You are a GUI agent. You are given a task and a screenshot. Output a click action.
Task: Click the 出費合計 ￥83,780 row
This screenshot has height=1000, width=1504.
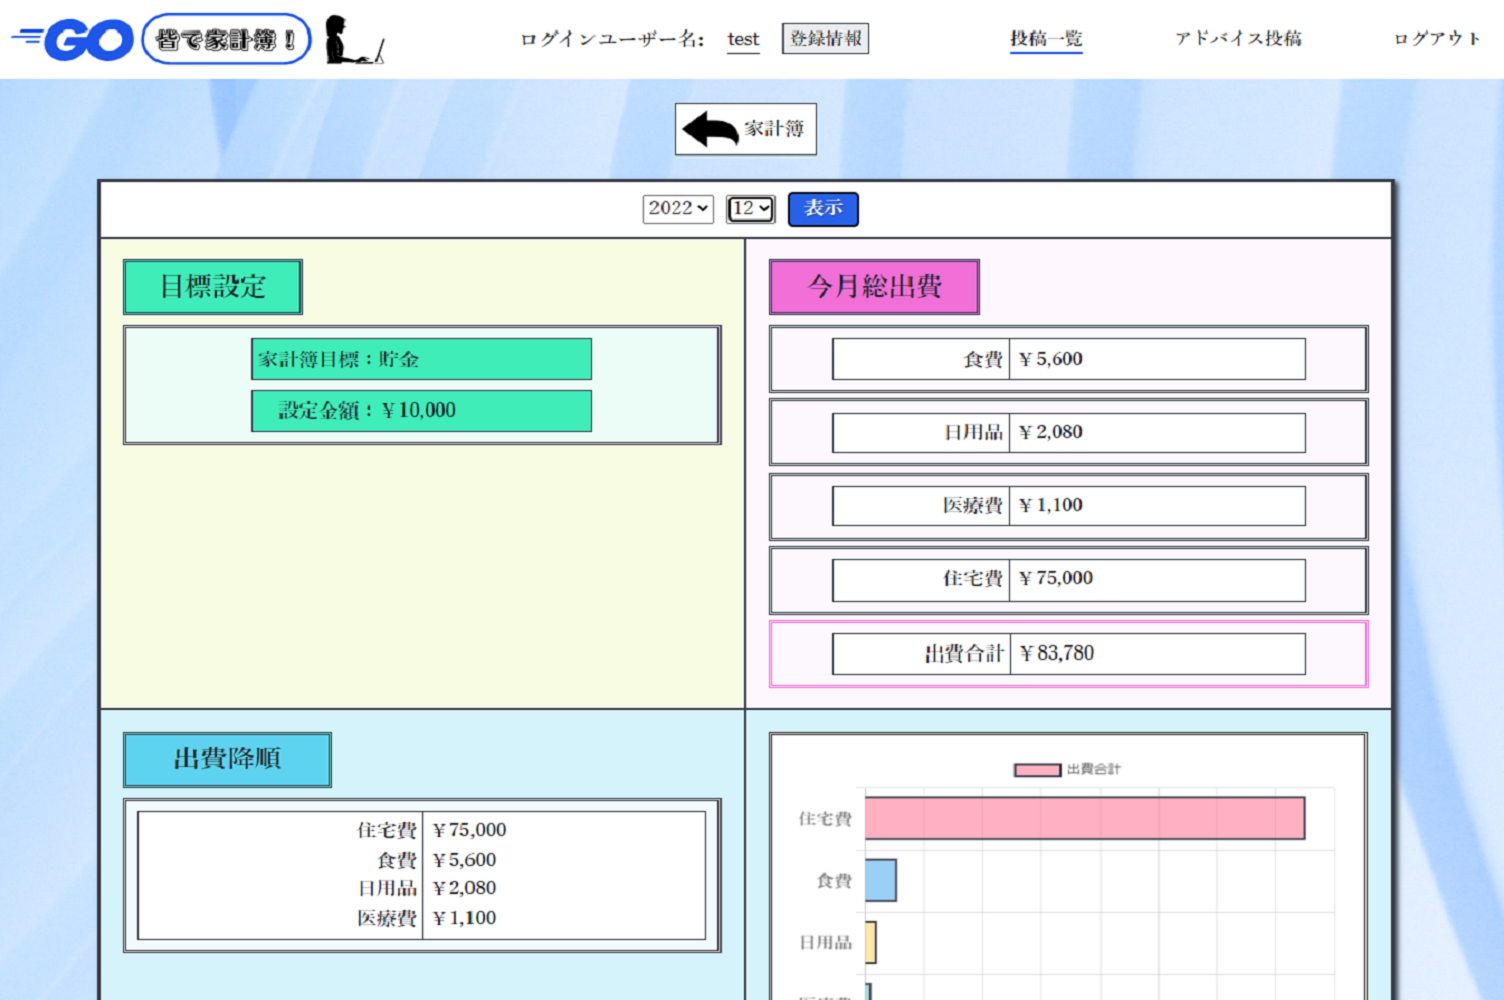1068,654
